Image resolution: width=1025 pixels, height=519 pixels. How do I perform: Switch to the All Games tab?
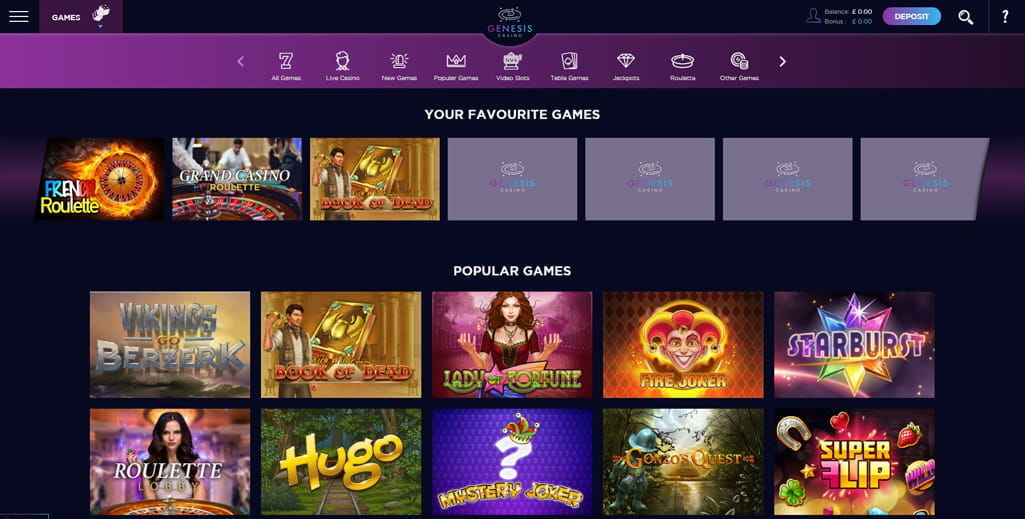pyautogui.click(x=286, y=66)
